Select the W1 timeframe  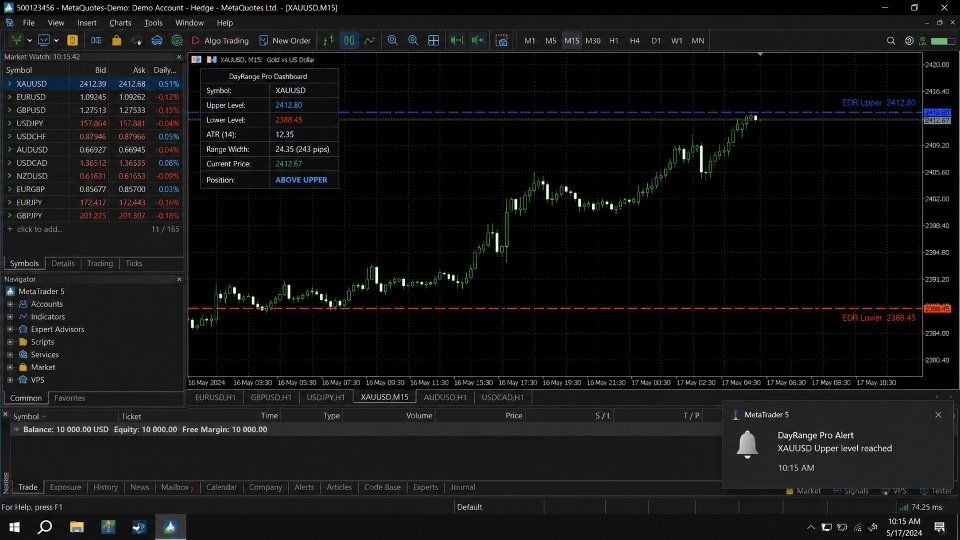(x=677, y=40)
